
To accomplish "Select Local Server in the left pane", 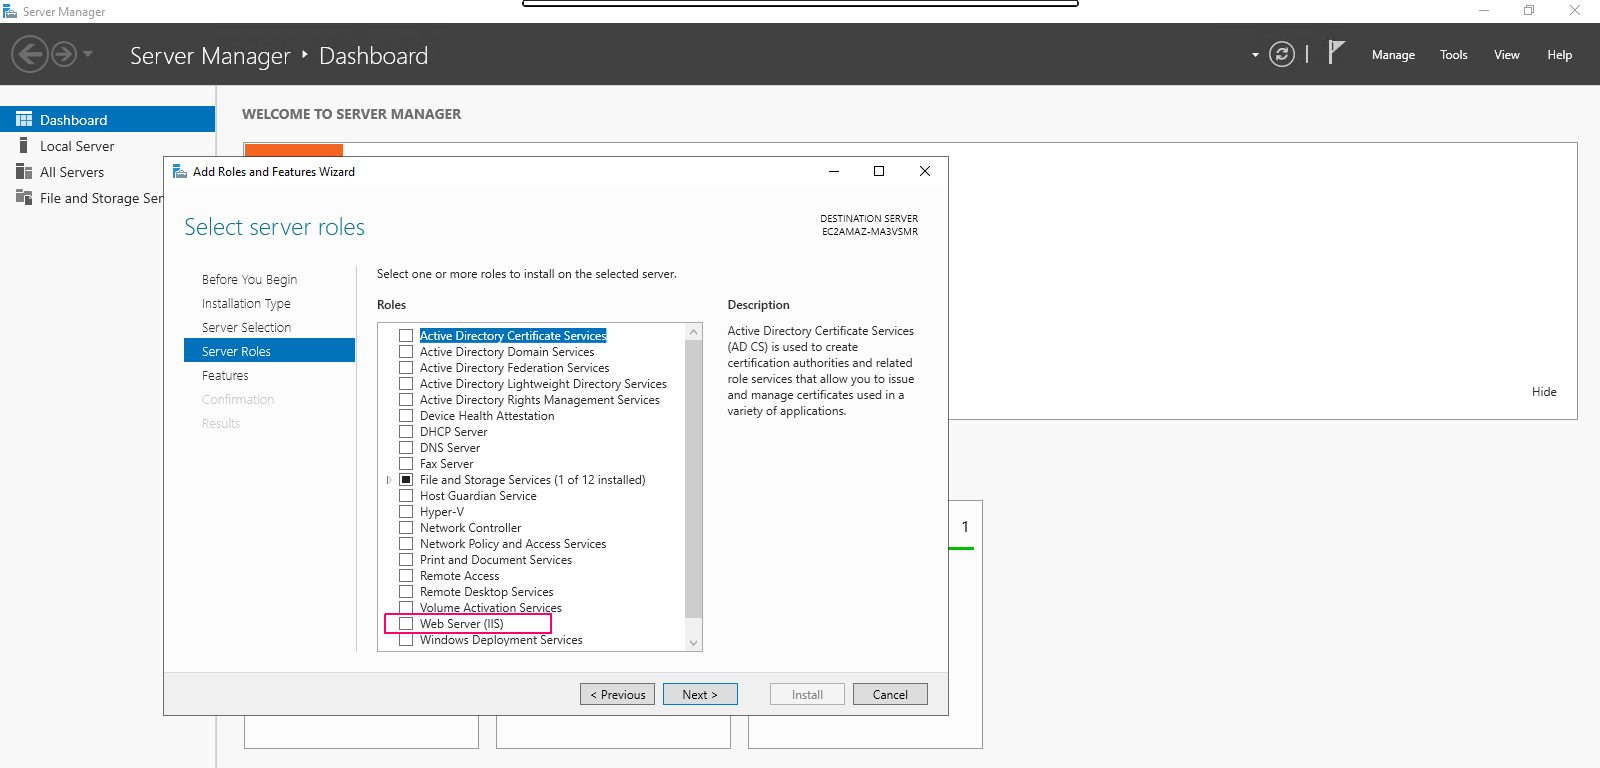I will click(x=77, y=146).
